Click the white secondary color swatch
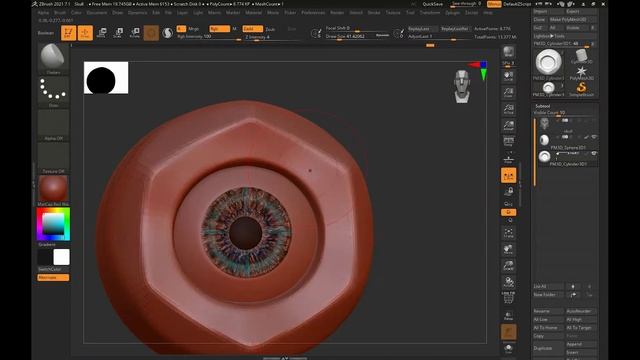Image resolution: width=640 pixels, height=360 pixels. (x=61, y=257)
